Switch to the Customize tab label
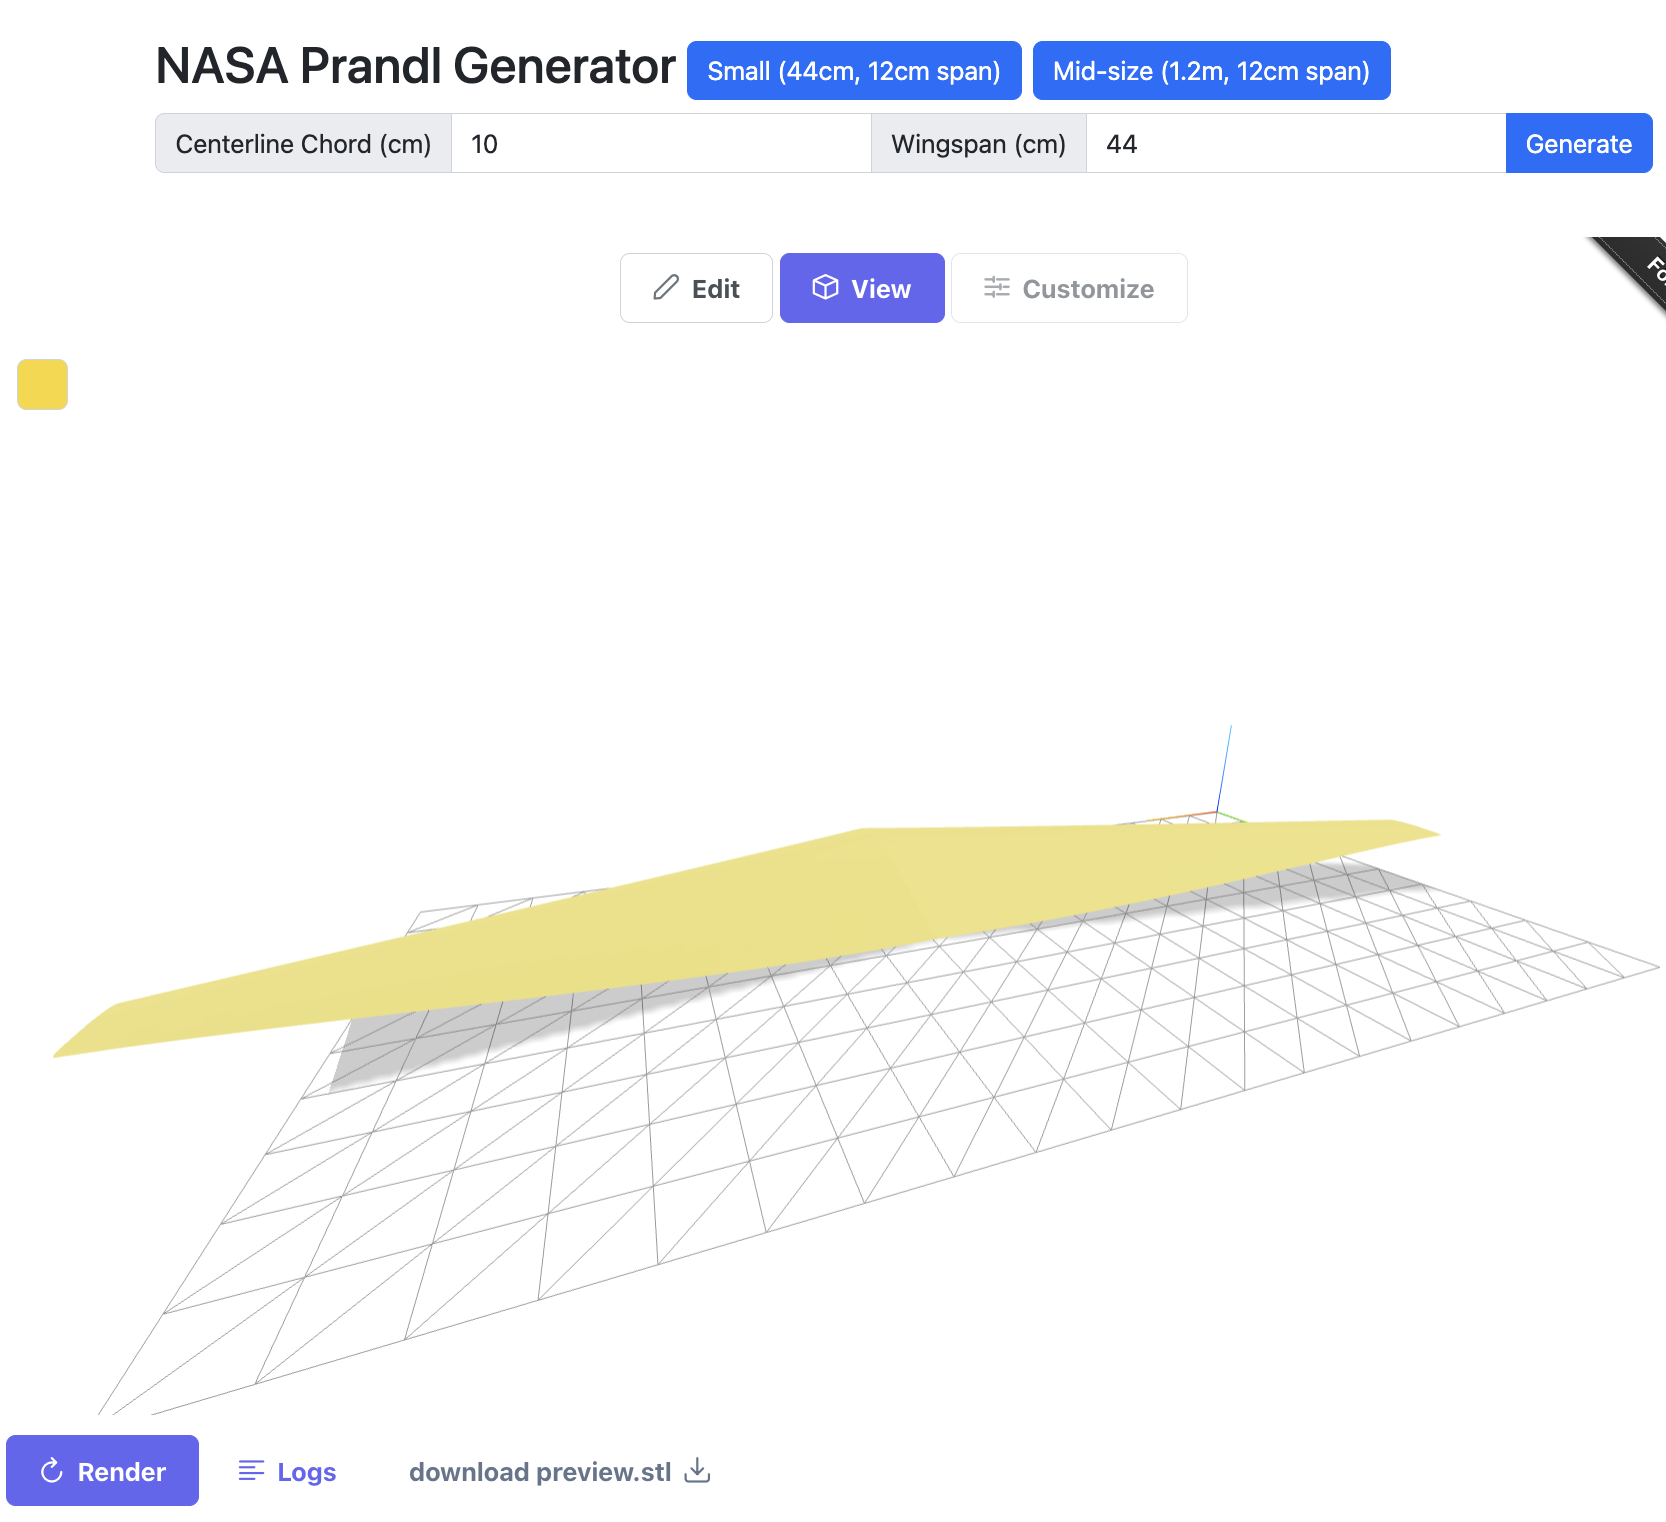Screen dimensions: 1666x1522 pos(1088,289)
